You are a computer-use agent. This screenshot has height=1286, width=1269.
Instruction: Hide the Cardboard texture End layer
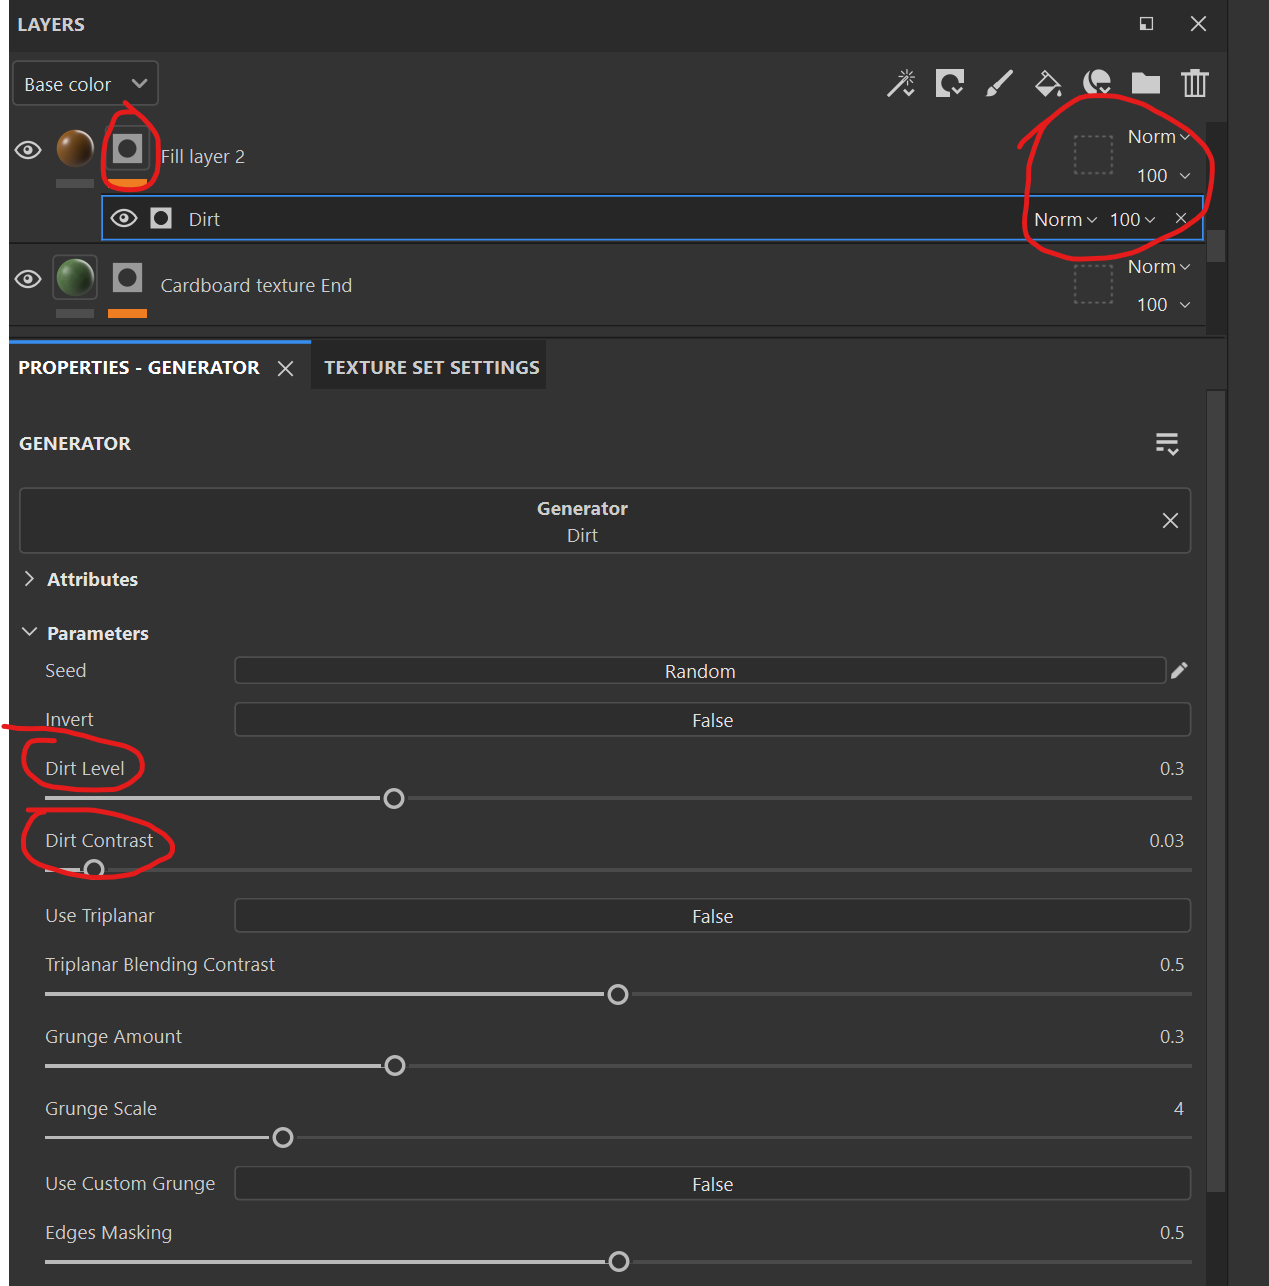28,278
